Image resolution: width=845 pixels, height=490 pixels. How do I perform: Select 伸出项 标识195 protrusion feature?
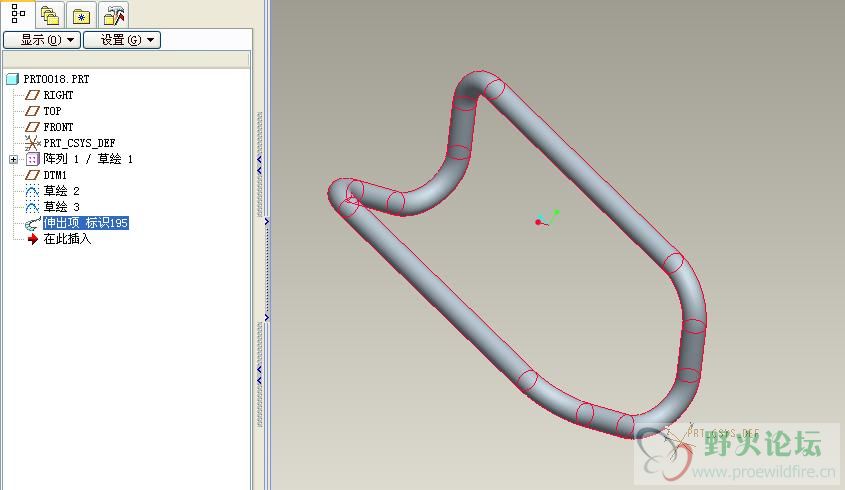86,223
